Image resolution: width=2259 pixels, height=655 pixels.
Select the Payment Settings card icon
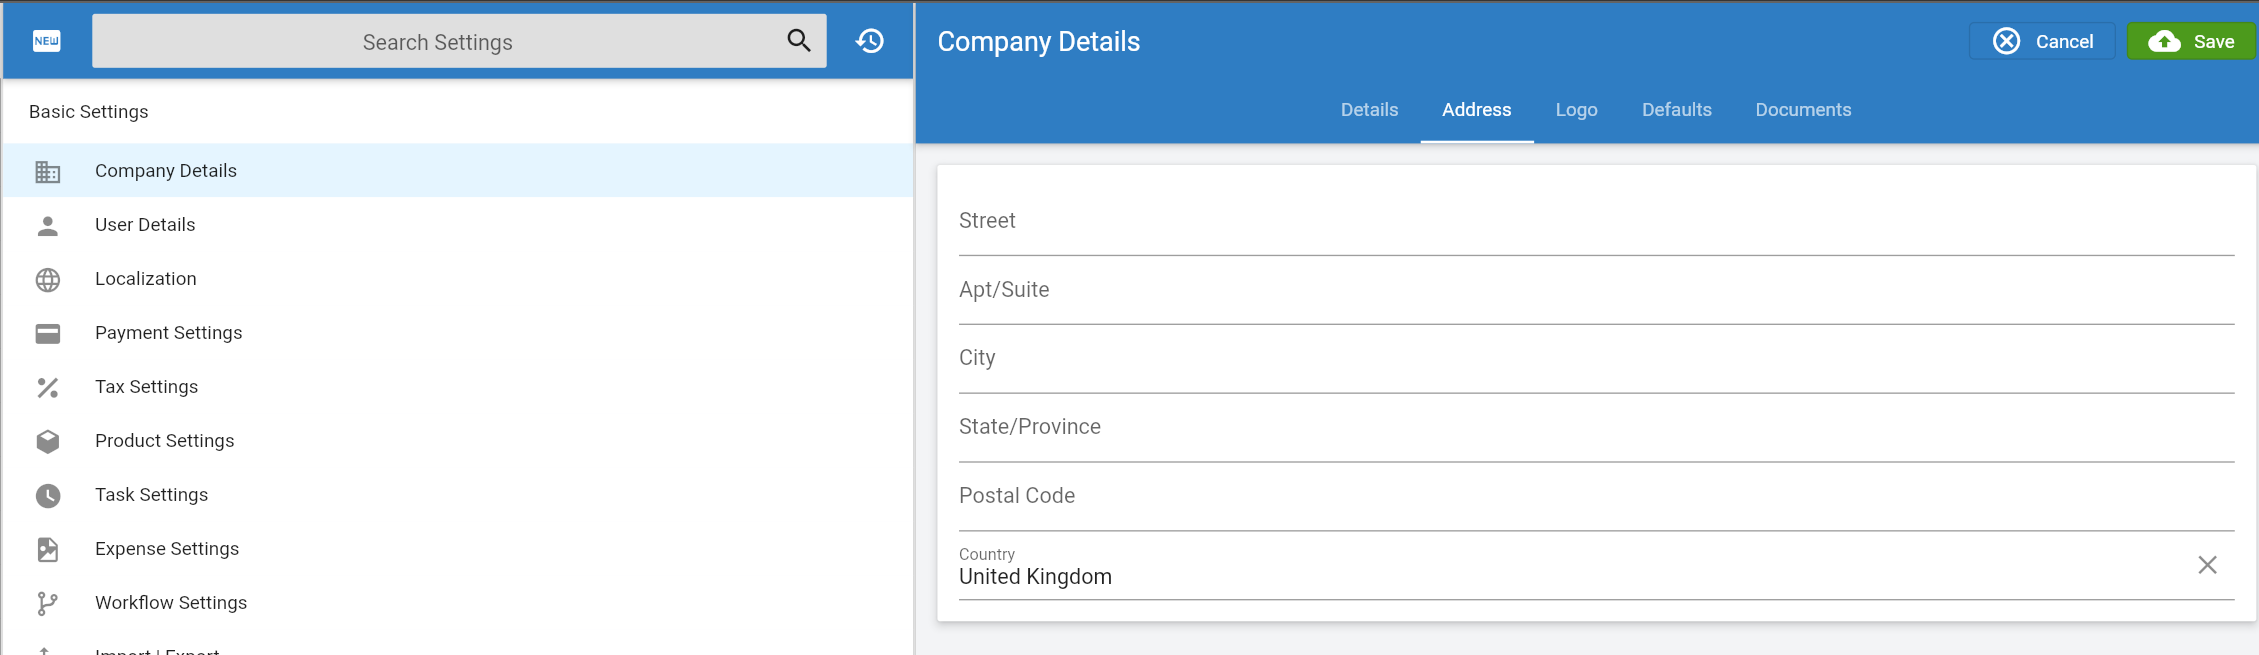click(47, 334)
